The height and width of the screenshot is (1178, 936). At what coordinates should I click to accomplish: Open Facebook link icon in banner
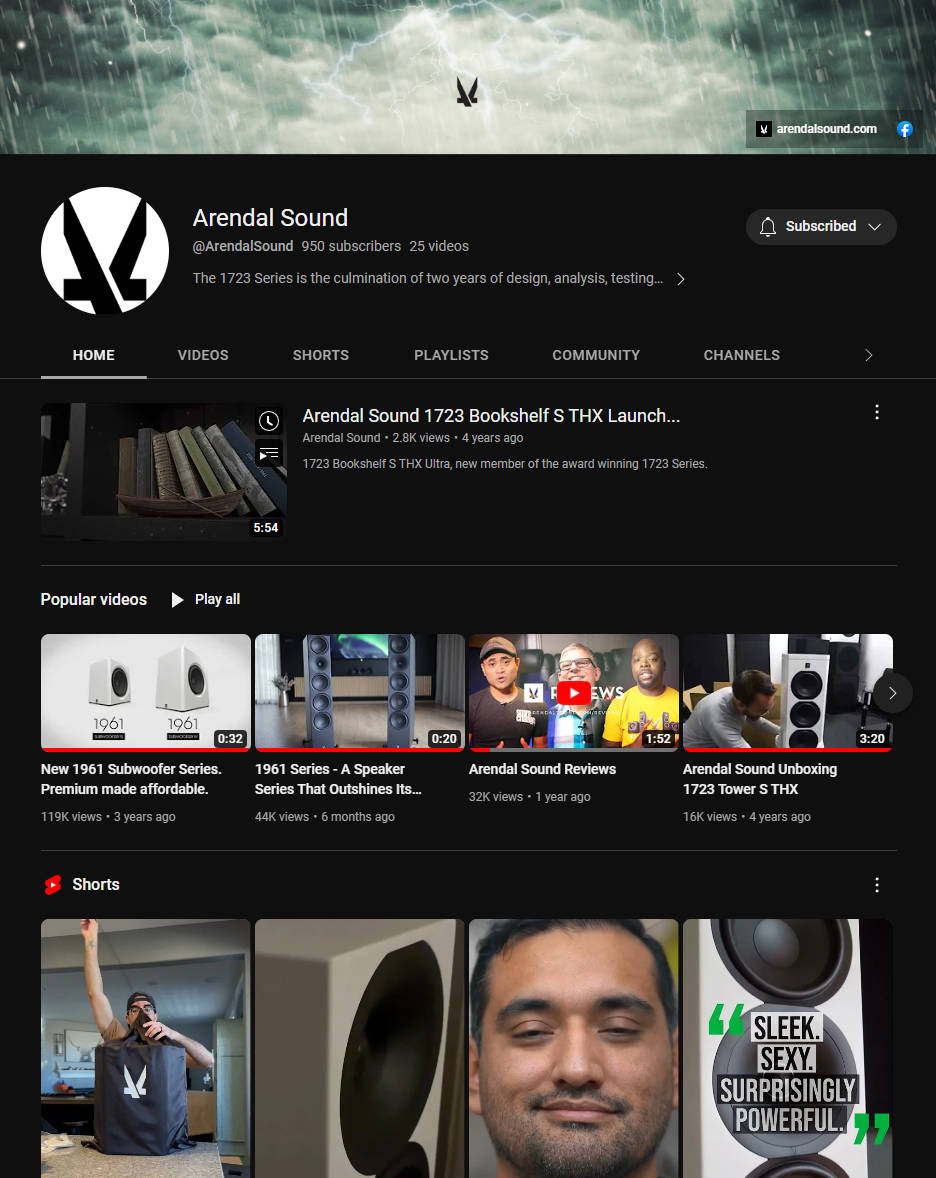(904, 129)
